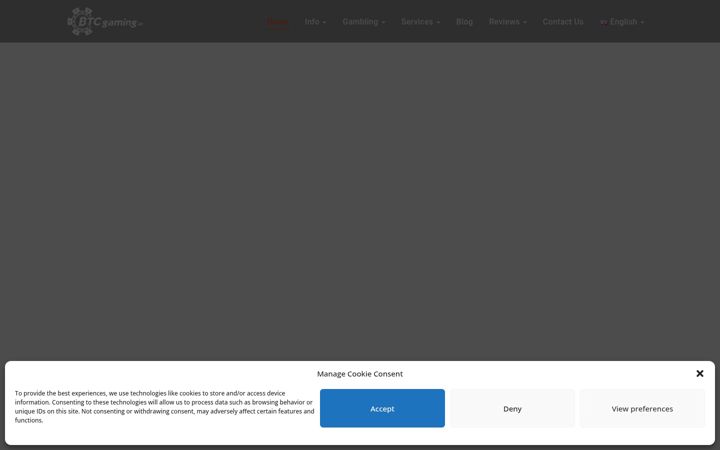720x450 pixels.
Task: Open the Home menu item
Action: pos(278,22)
